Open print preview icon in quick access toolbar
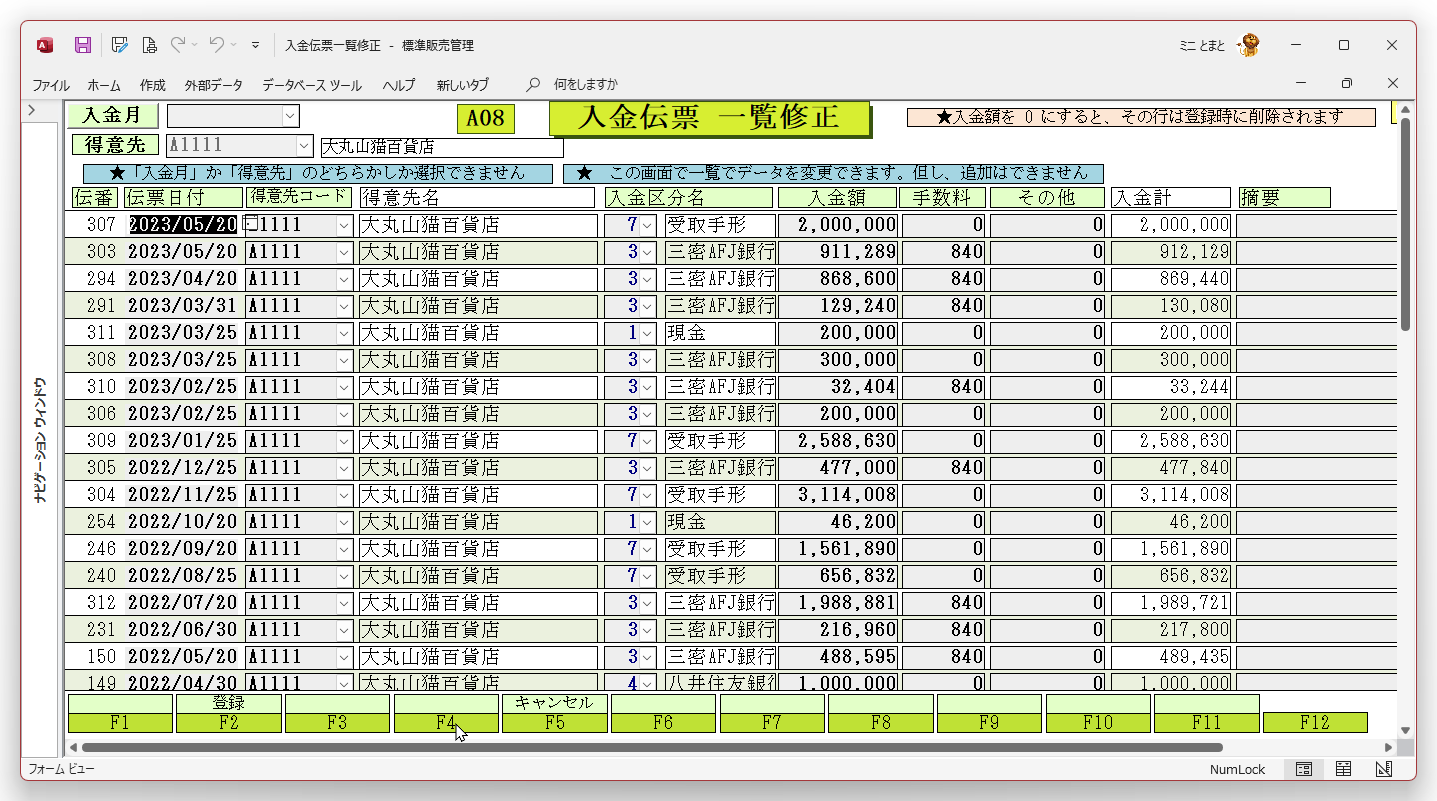Viewport: 1437px width, 801px height. [150, 45]
